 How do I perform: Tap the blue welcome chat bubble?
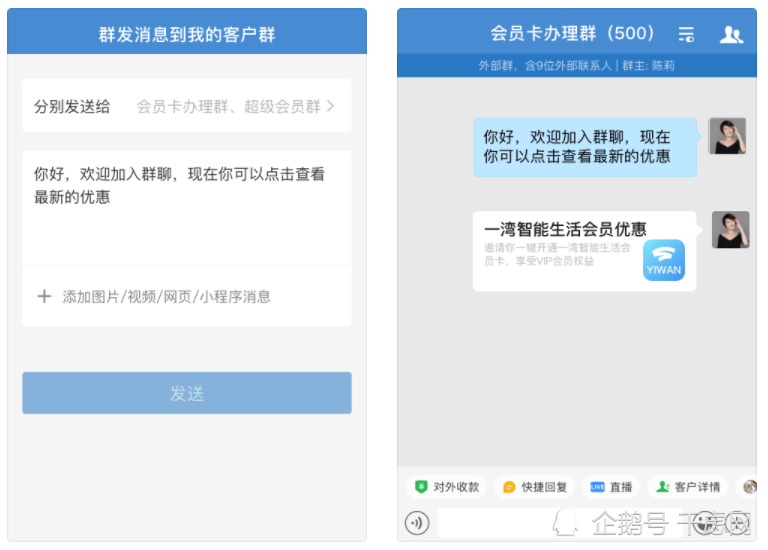585,147
